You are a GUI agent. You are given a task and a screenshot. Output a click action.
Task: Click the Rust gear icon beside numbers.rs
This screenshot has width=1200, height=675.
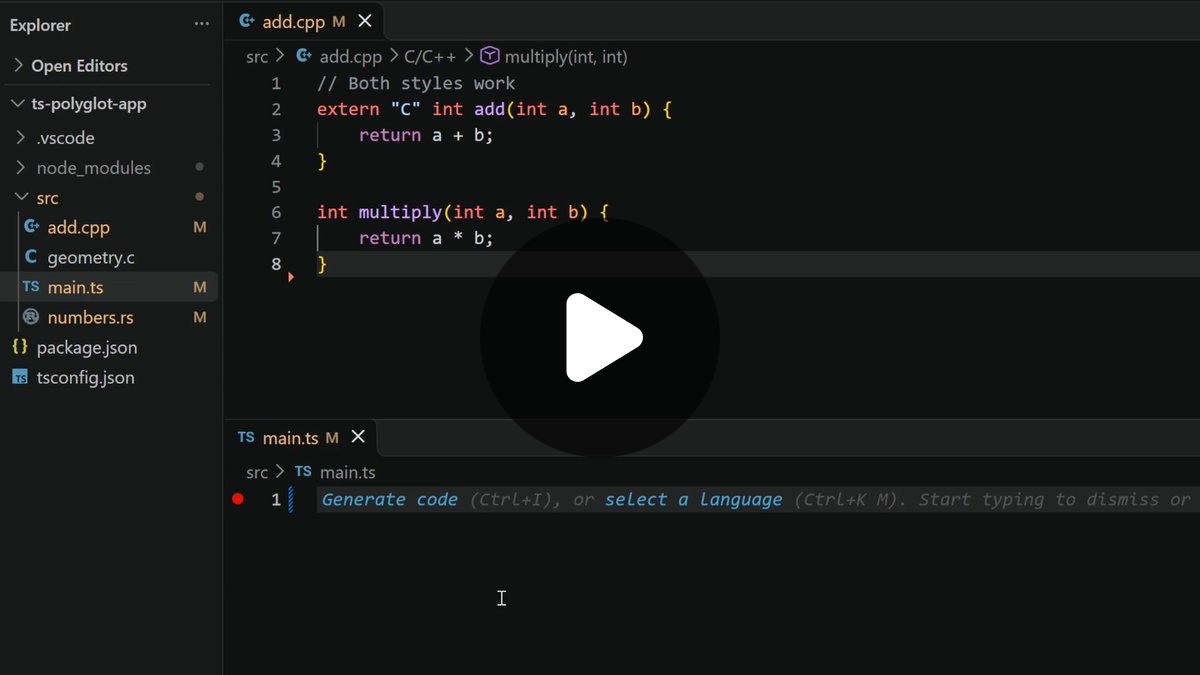tap(30, 317)
